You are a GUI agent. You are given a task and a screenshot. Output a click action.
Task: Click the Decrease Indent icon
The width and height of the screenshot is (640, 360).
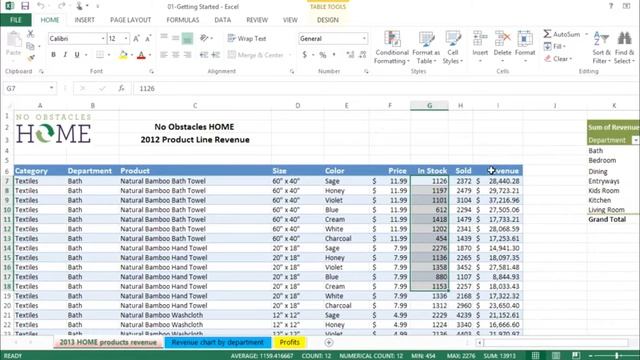[204, 55]
